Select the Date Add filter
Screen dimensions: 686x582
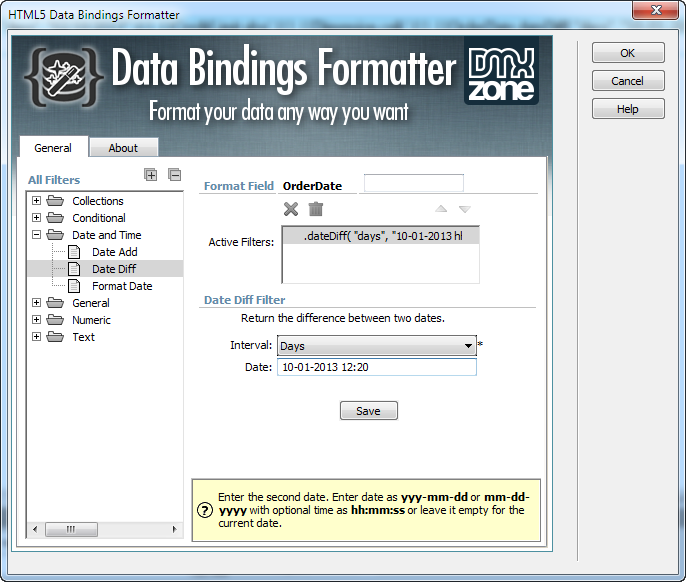point(115,252)
